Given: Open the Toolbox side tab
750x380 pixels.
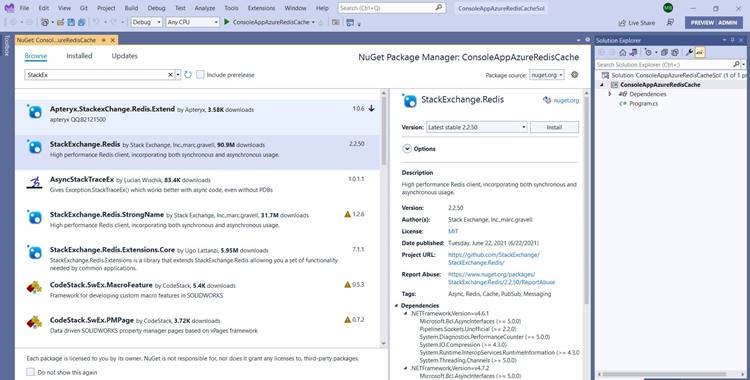Looking at the screenshot, I should pos(7,45).
